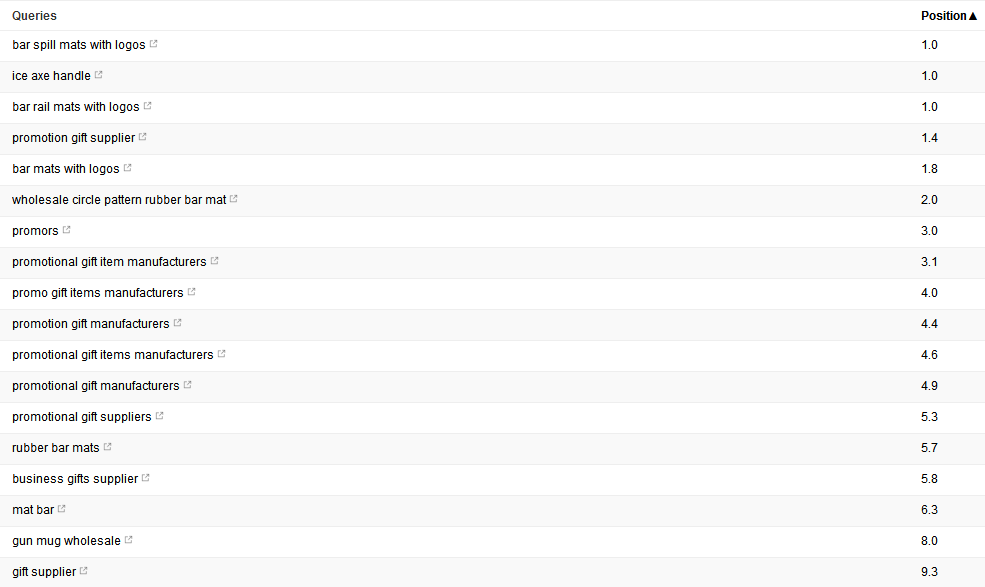Select 'promotional gift suppliers' query row
The width and height of the screenshot is (985, 587).
pos(492,417)
